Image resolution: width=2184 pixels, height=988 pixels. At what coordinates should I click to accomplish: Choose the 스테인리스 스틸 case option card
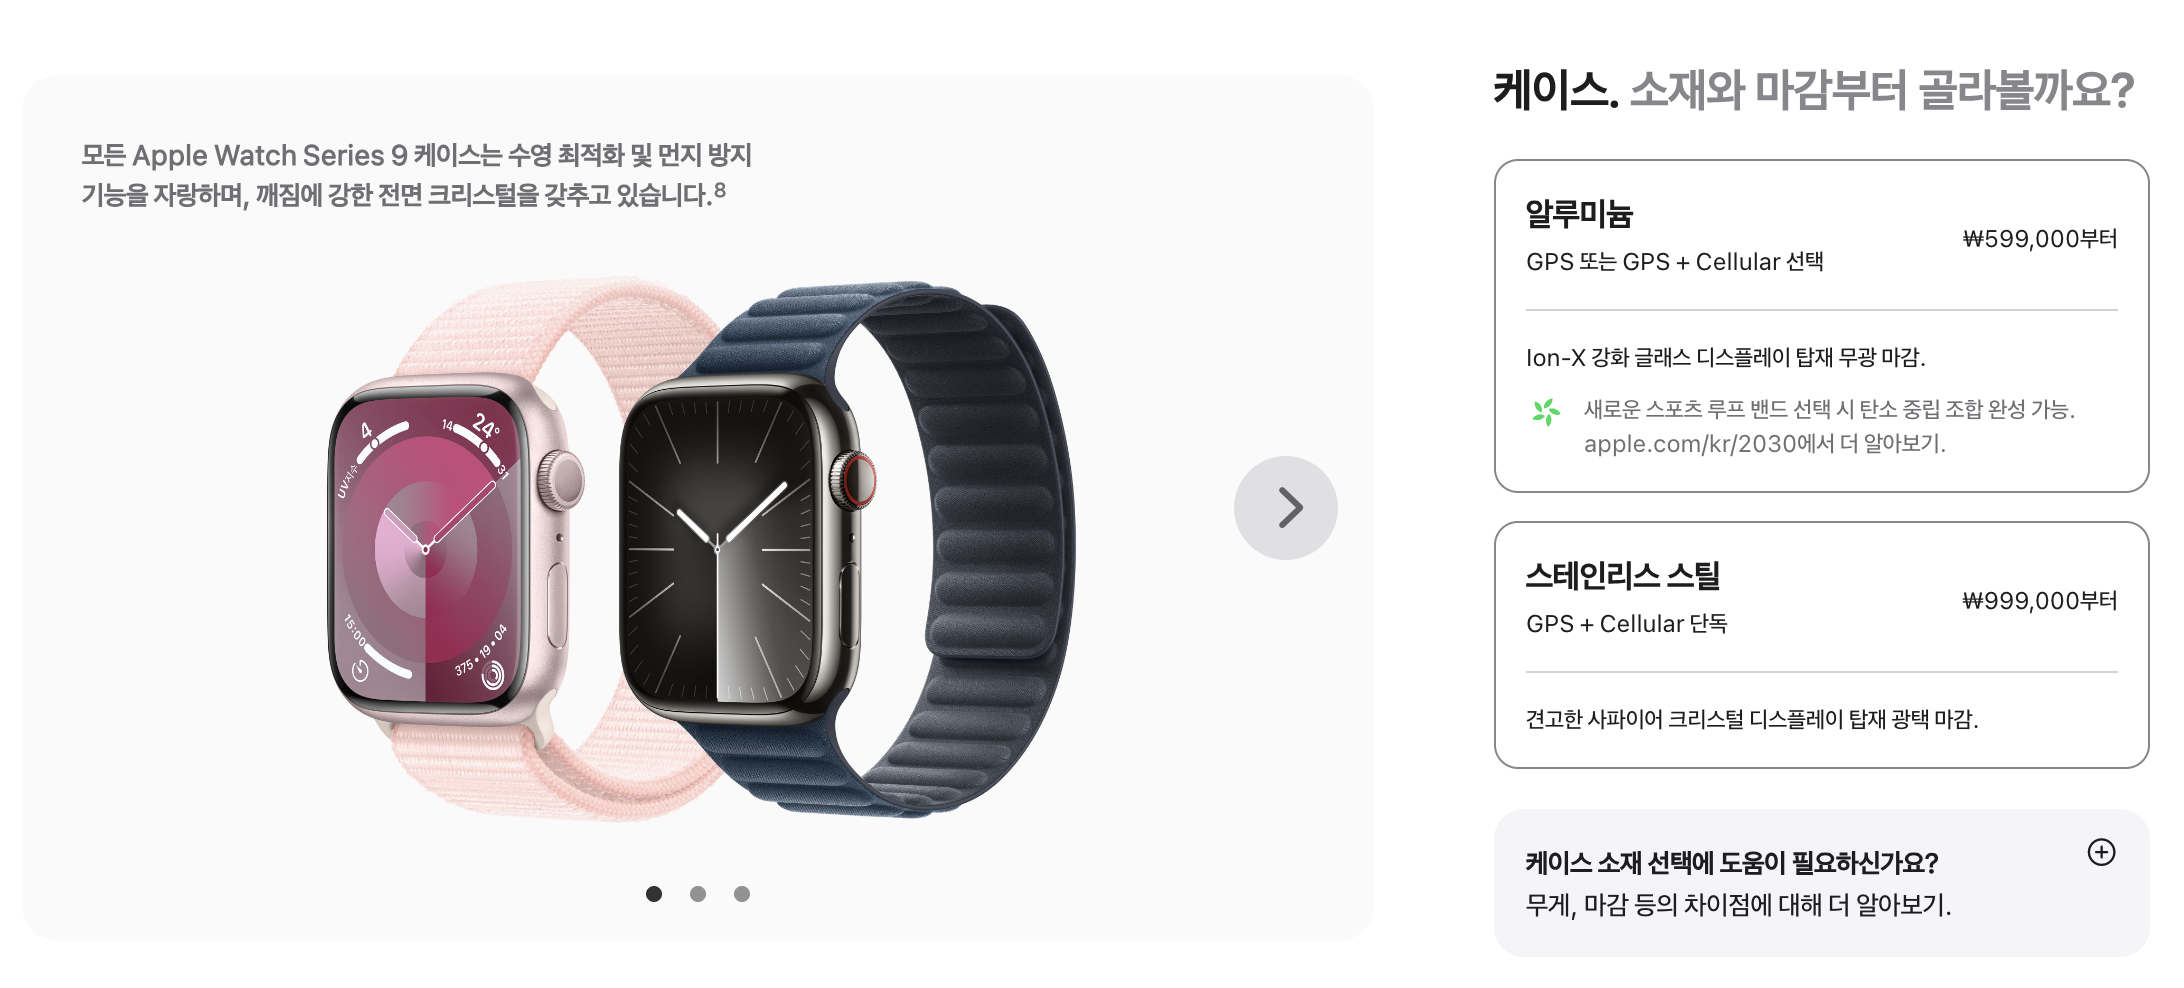pyautogui.click(x=1821, y=645)
